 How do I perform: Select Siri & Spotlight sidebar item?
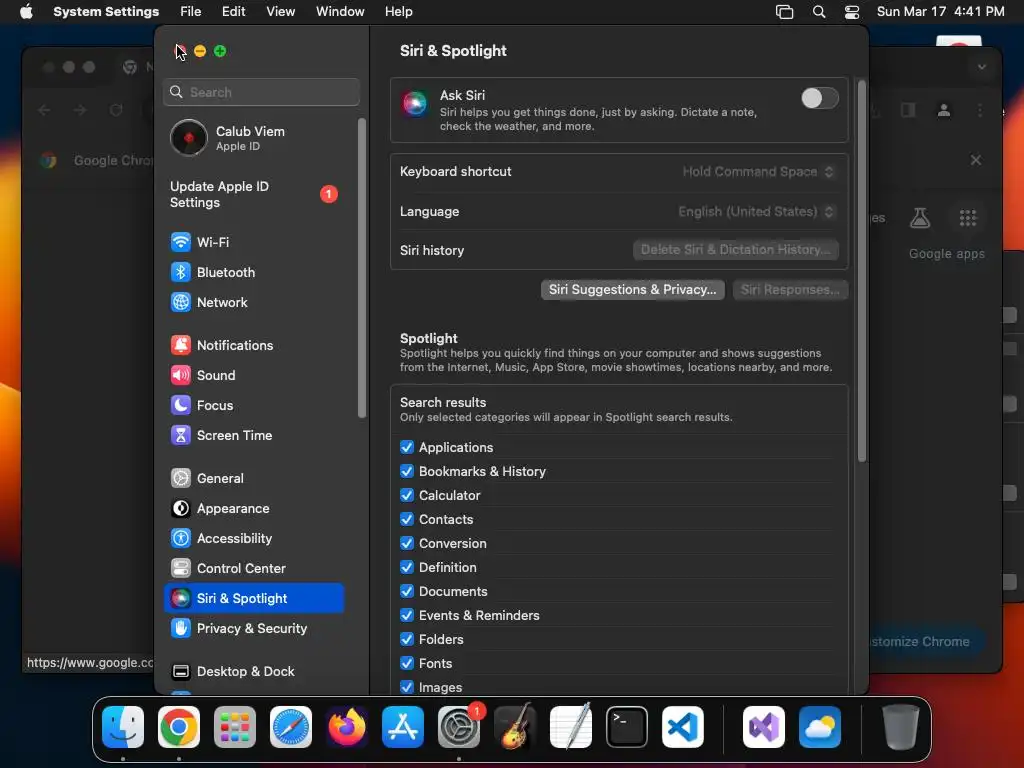(253, 599)
